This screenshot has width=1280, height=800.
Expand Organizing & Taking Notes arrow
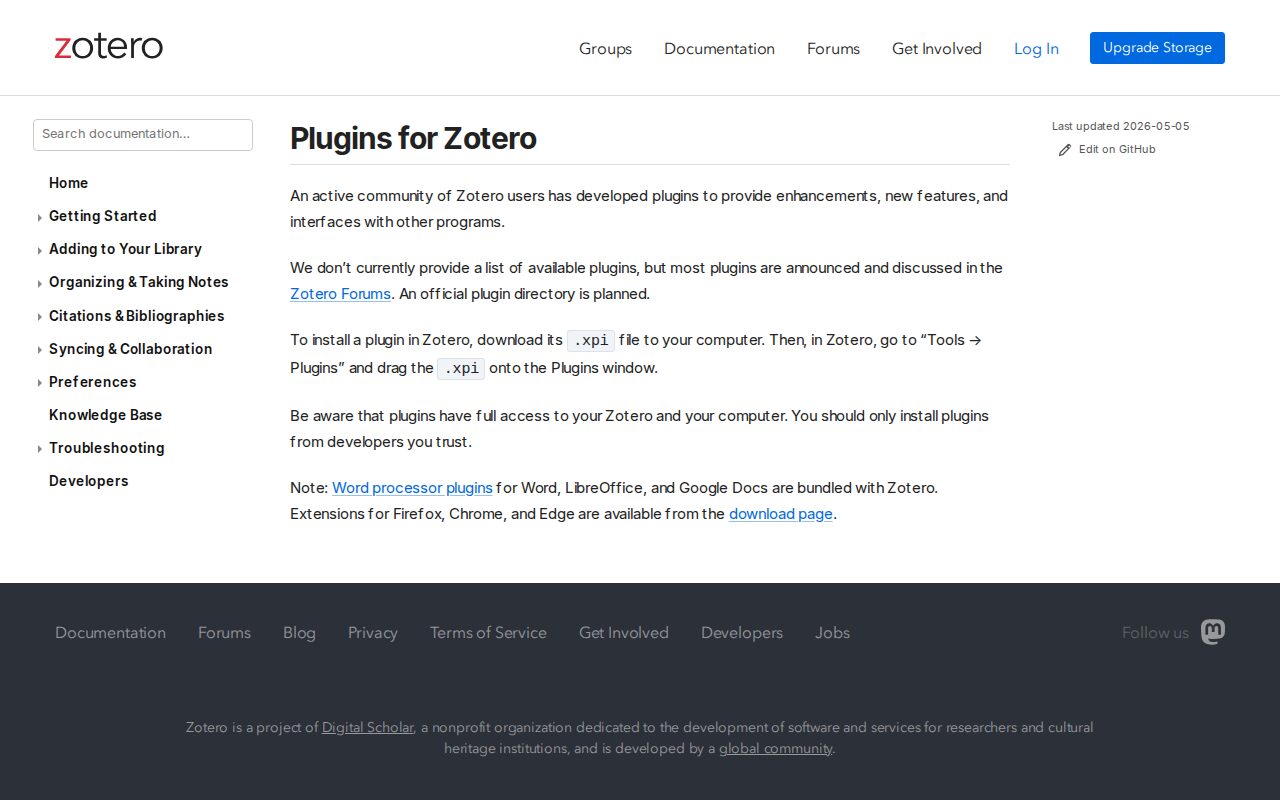[39, 283]
